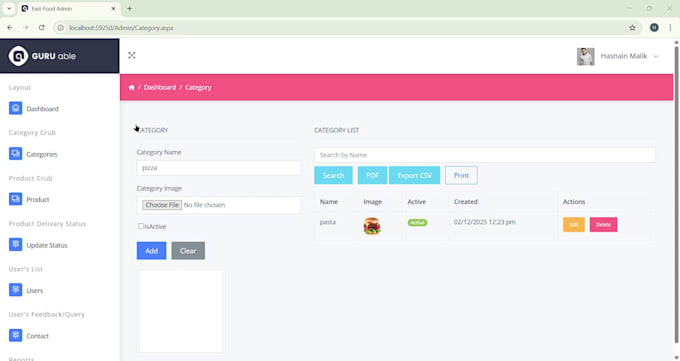Open the tab search dropdown

9,8
